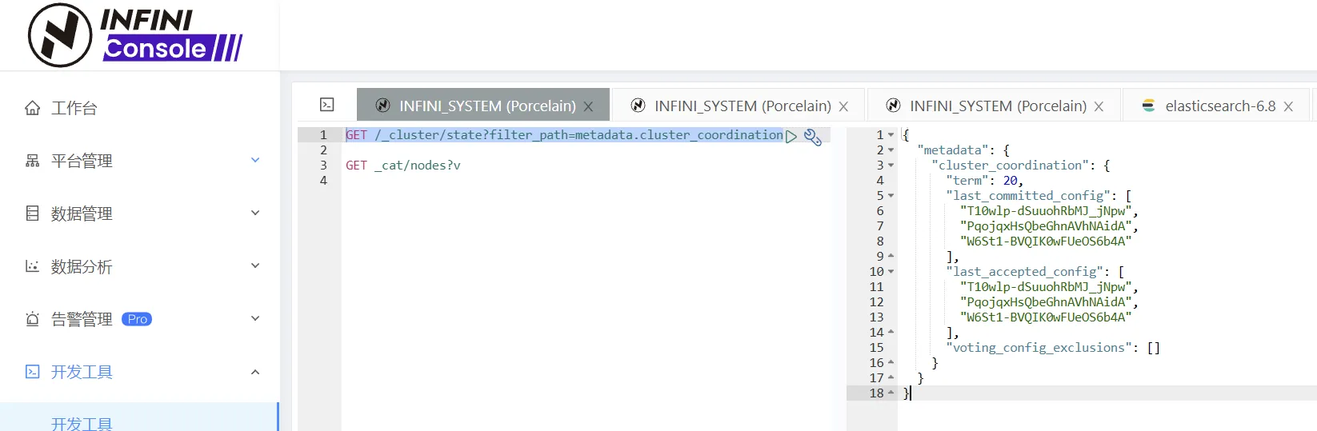Collapse the 开发工具 menu chevron

pos(255,372)
